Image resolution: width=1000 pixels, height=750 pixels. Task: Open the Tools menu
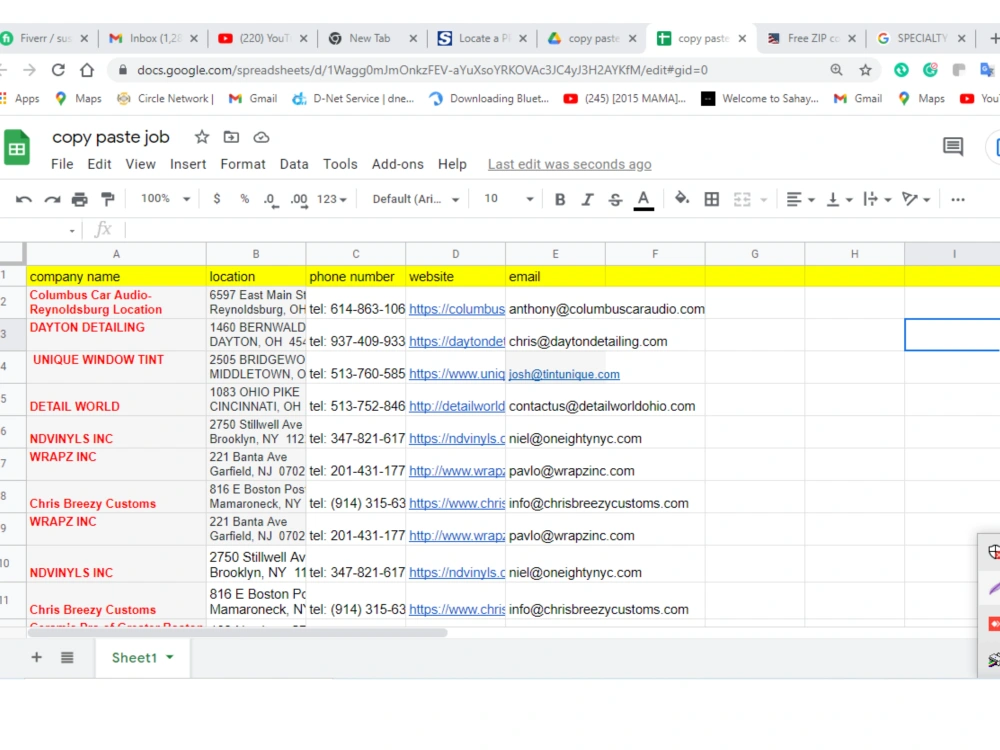pyautogui.click(x=340, y=165)
